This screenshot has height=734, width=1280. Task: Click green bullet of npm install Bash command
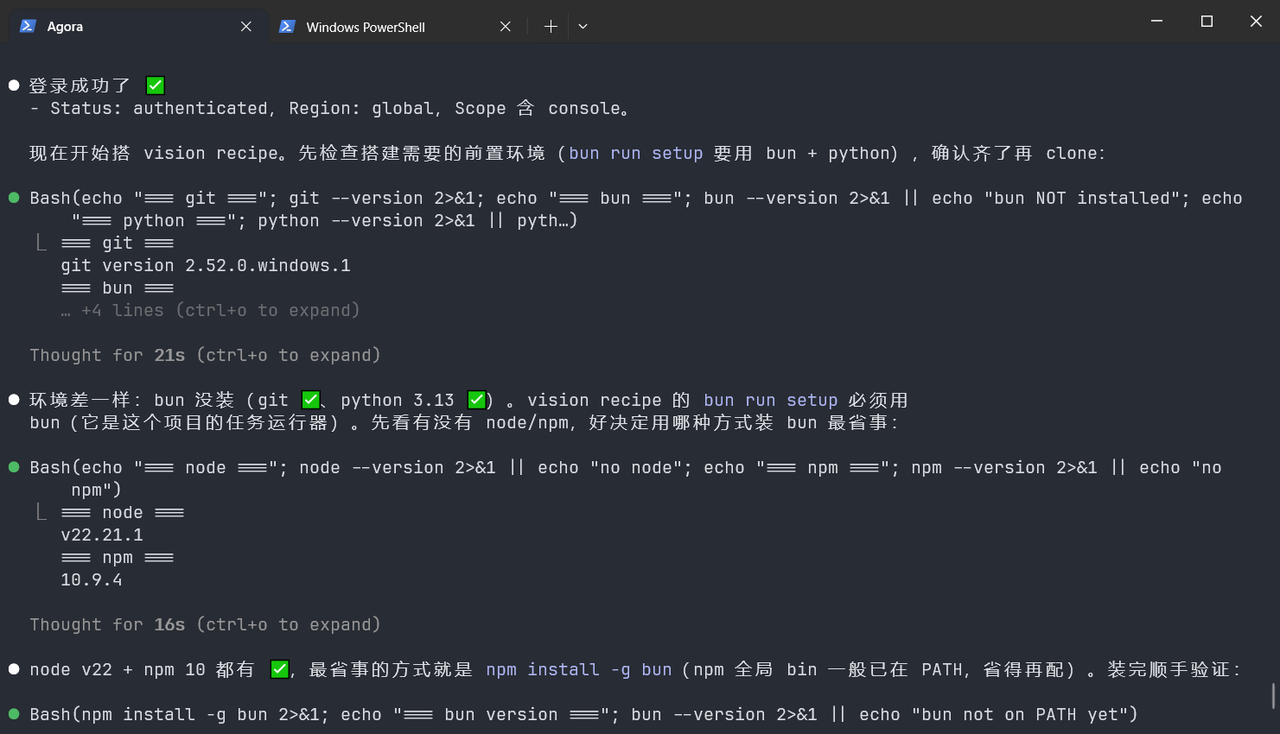(14, 714)
